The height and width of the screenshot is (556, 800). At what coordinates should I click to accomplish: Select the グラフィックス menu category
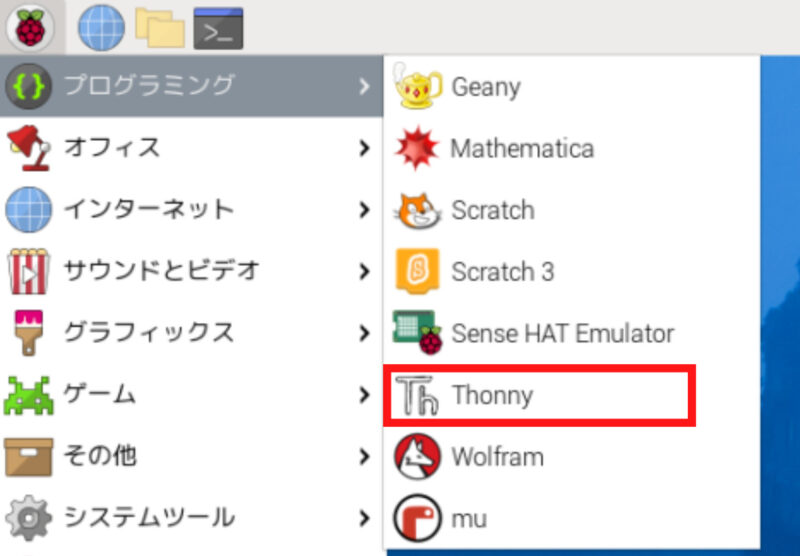pos(191,333)
